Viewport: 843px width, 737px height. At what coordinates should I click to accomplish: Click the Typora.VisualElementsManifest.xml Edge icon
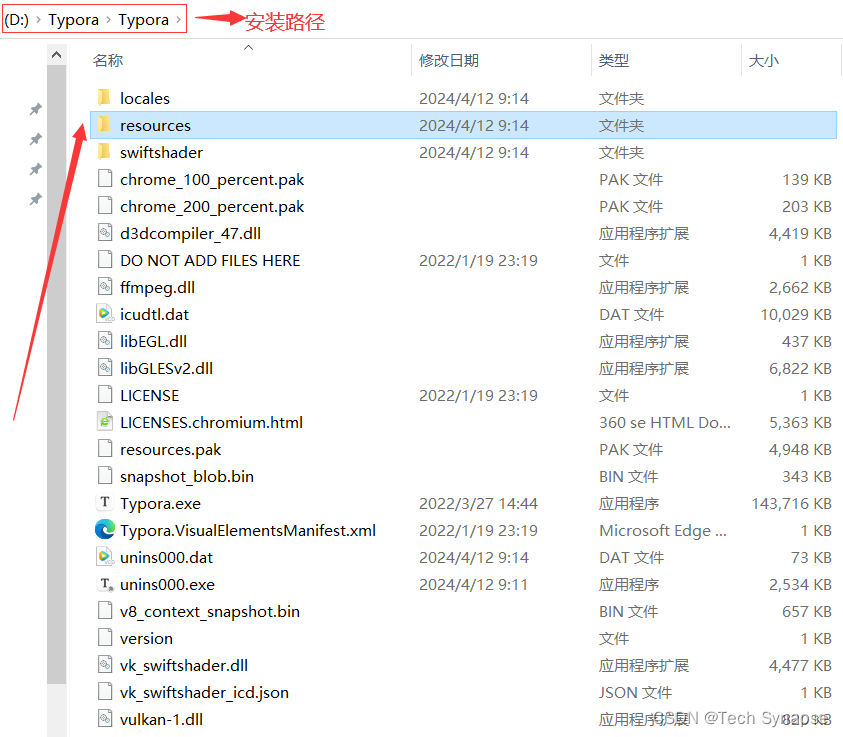(105, 530)
